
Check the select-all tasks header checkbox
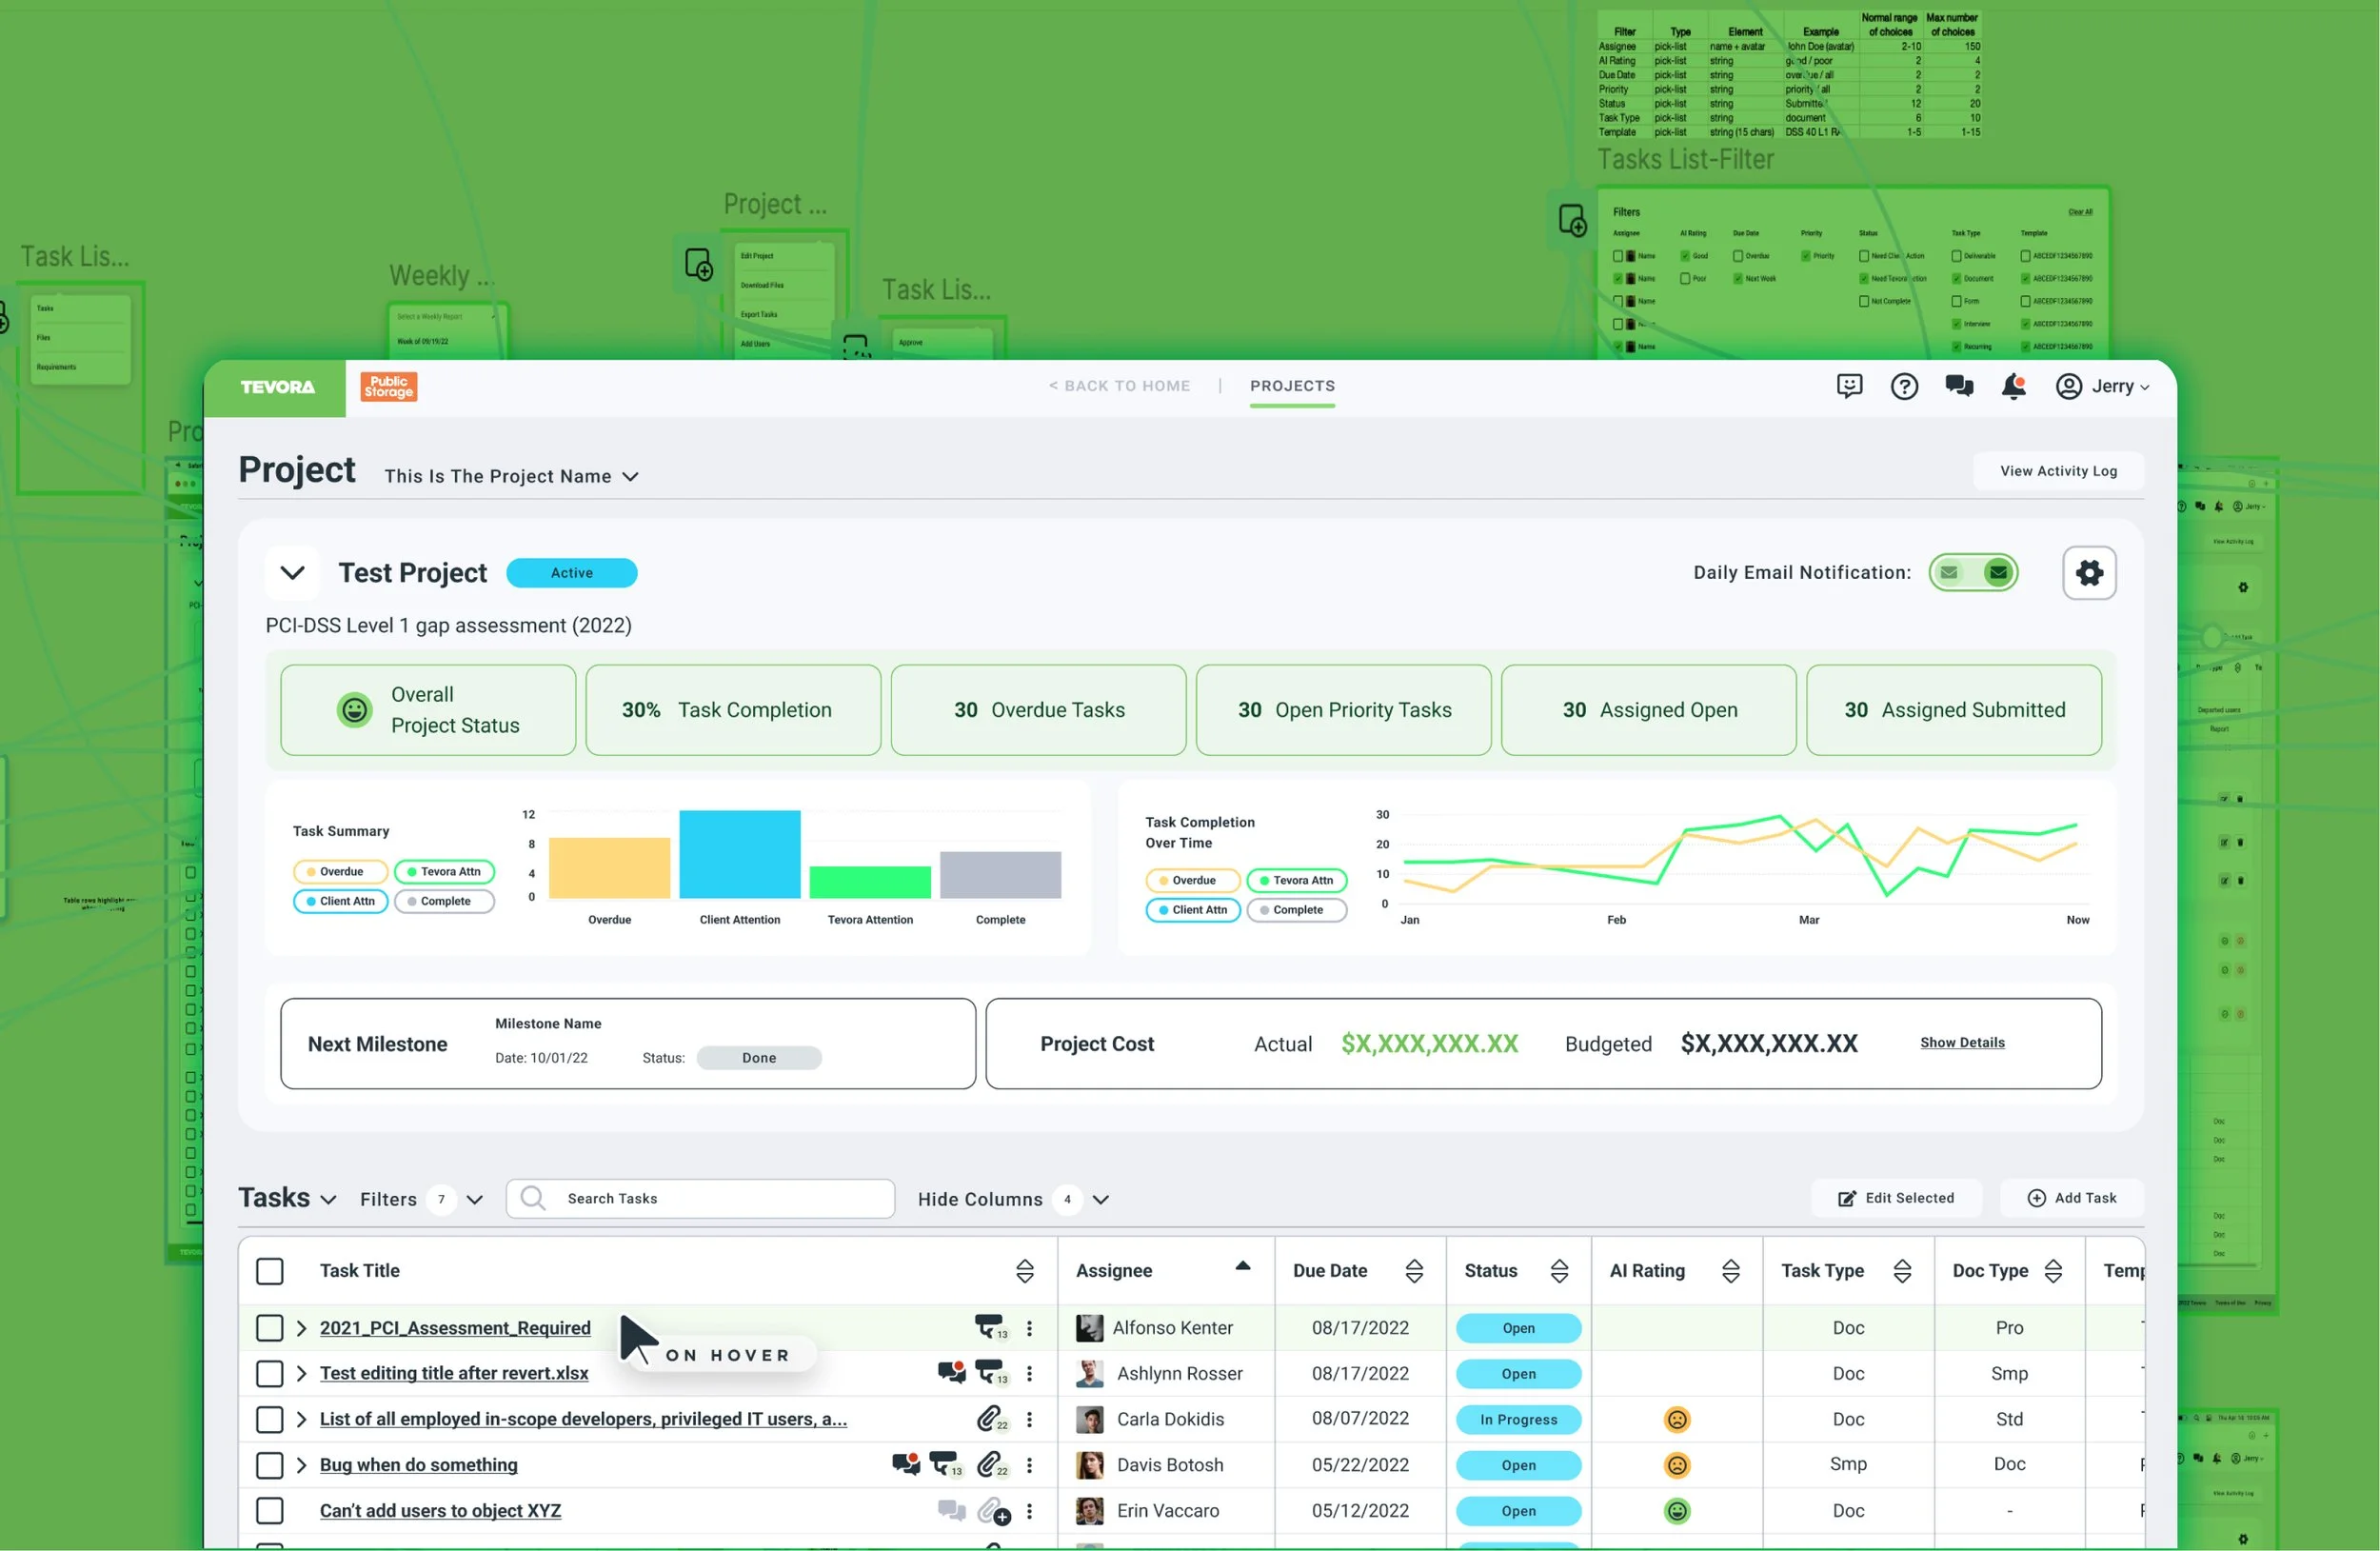click(270, 1271)
